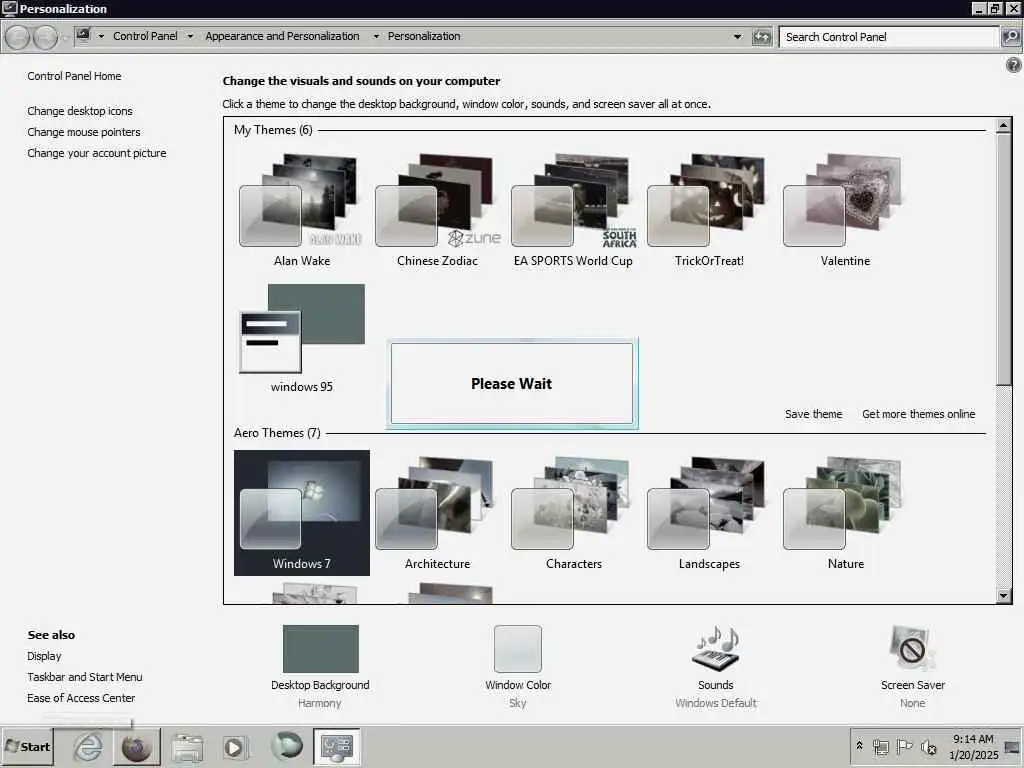The image size is (1024, 768).
Task: Open the Start menu
Action: click(28, 746)
